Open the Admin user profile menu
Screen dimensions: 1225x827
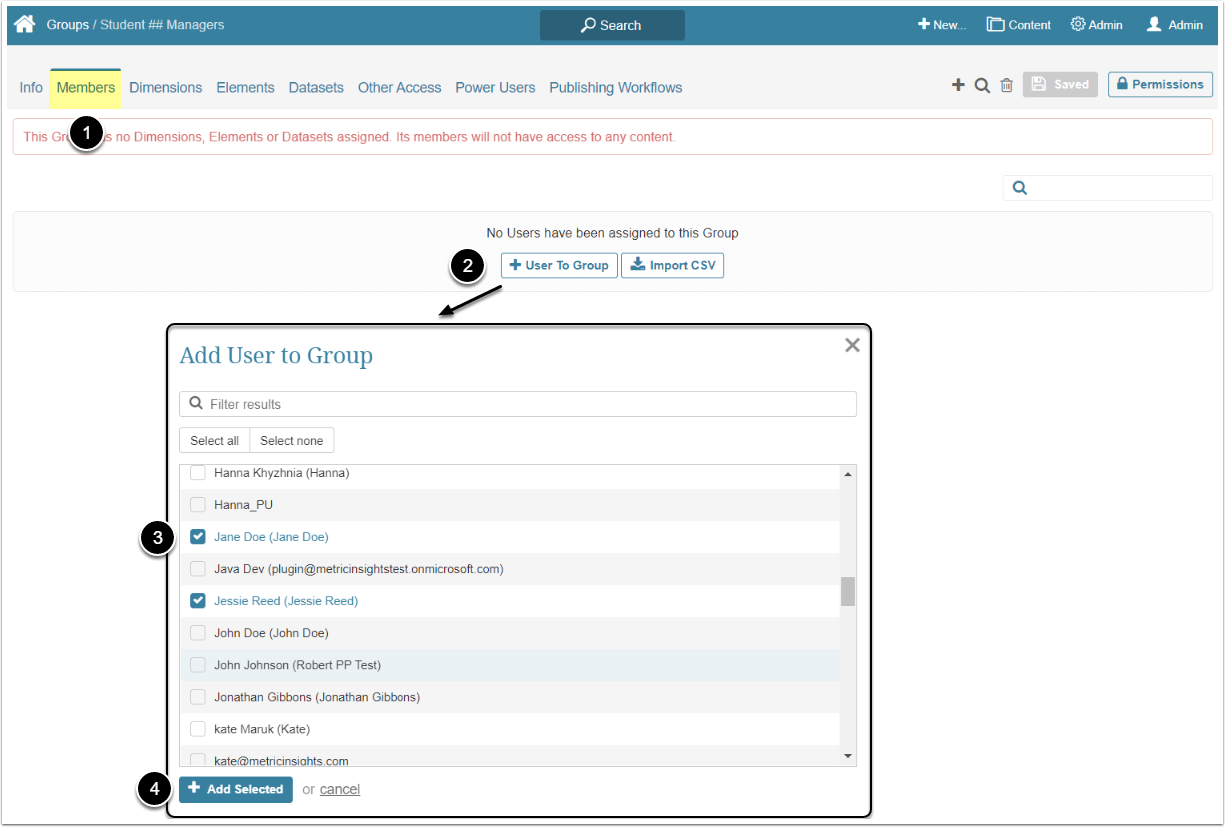coord(1175,25)
